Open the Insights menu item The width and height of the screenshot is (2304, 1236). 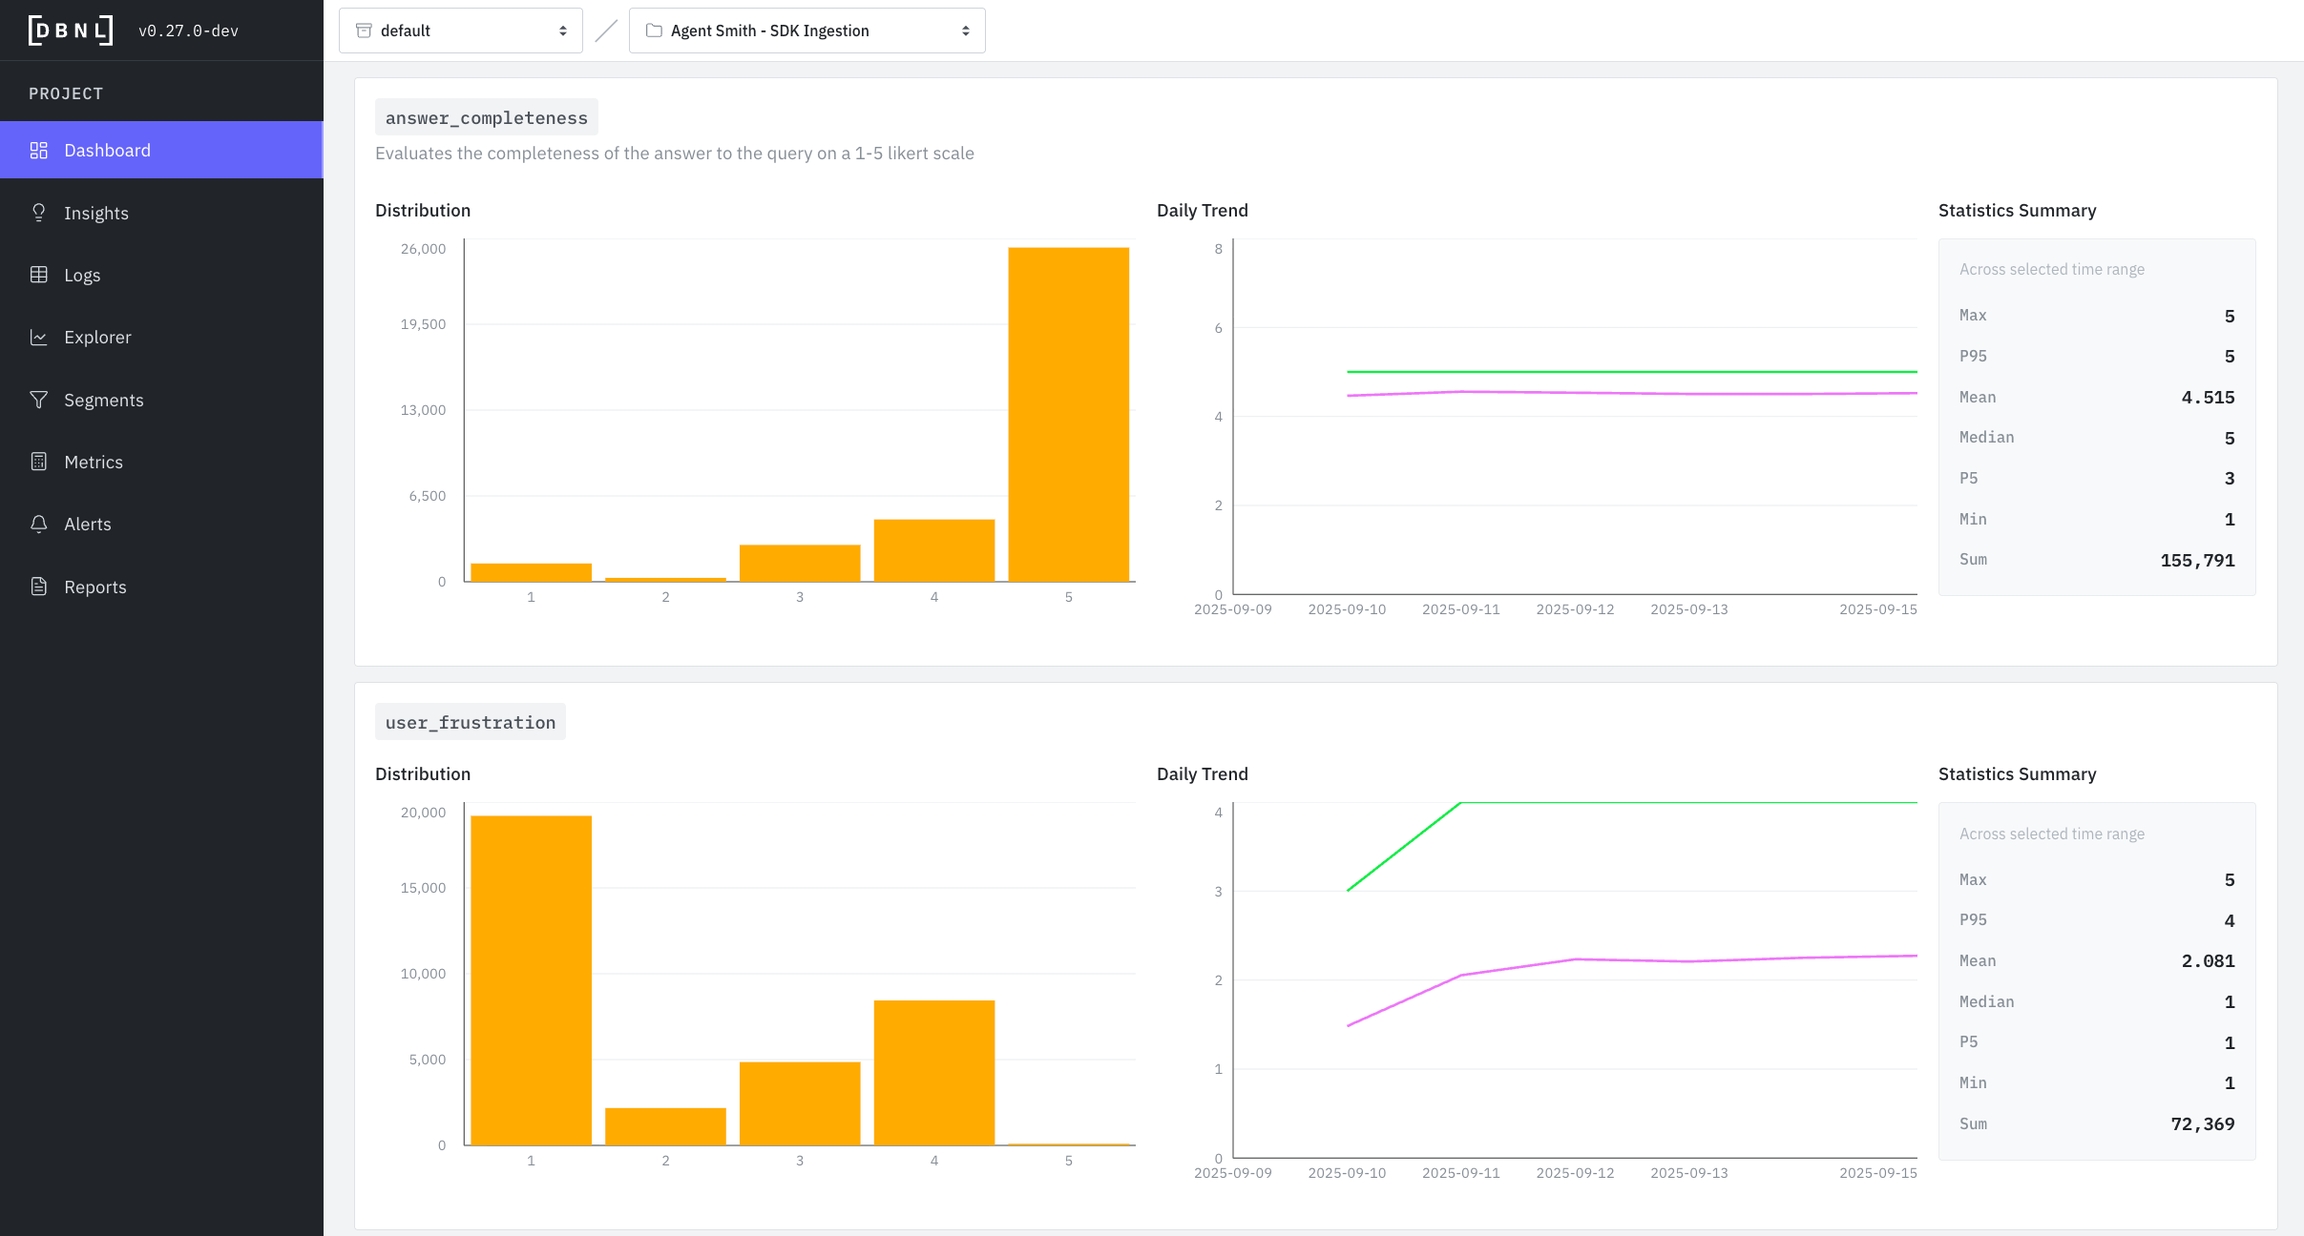tap(96, 213)
